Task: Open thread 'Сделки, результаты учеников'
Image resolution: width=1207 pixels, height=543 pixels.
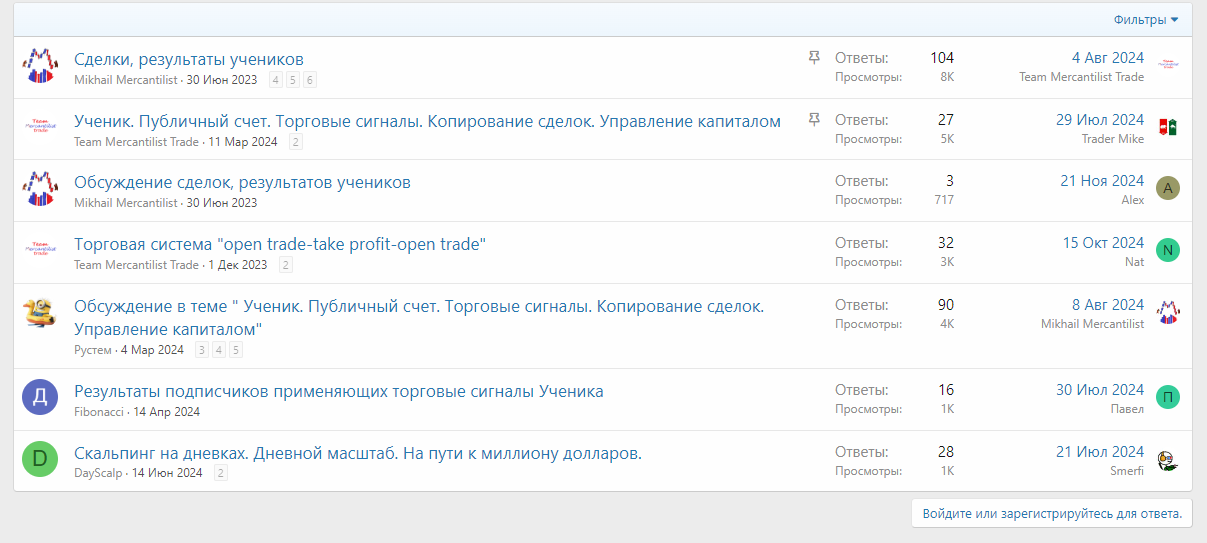Action: pos(189,59)
